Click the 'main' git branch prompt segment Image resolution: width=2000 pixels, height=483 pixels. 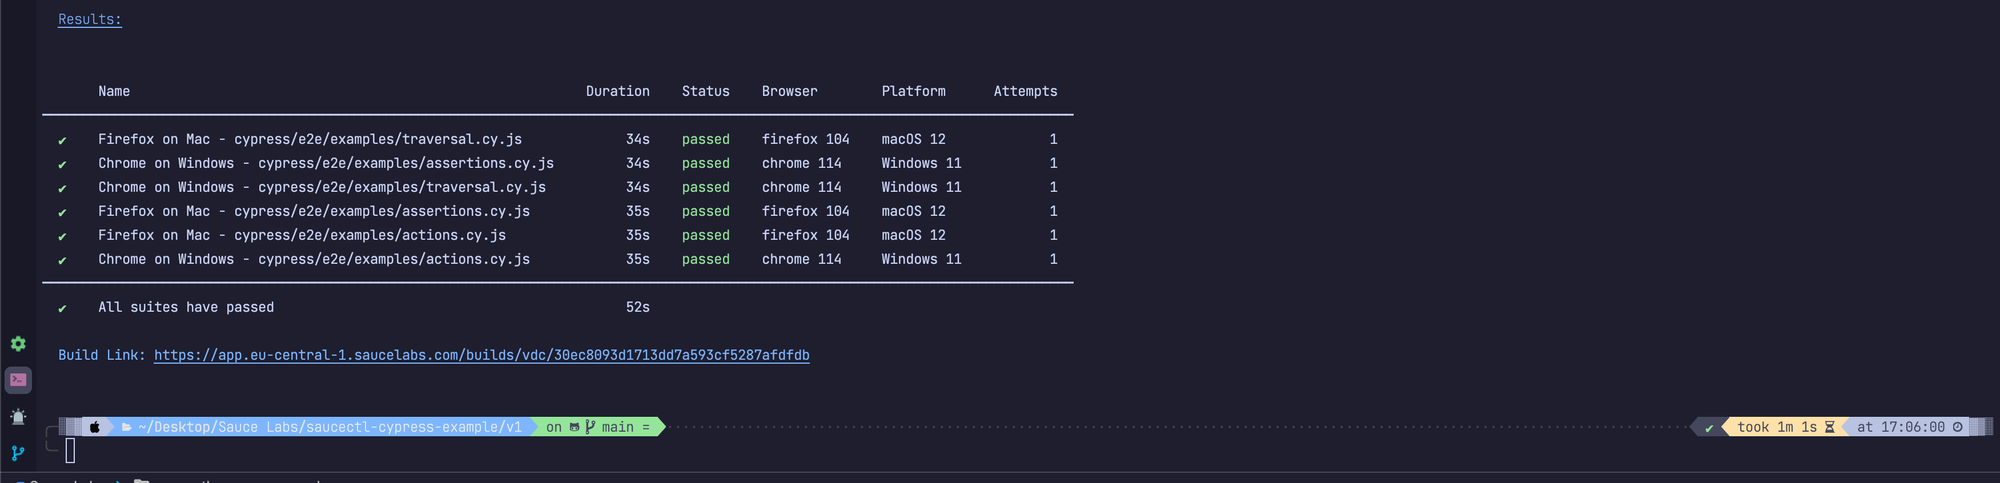tap(617, 427)
